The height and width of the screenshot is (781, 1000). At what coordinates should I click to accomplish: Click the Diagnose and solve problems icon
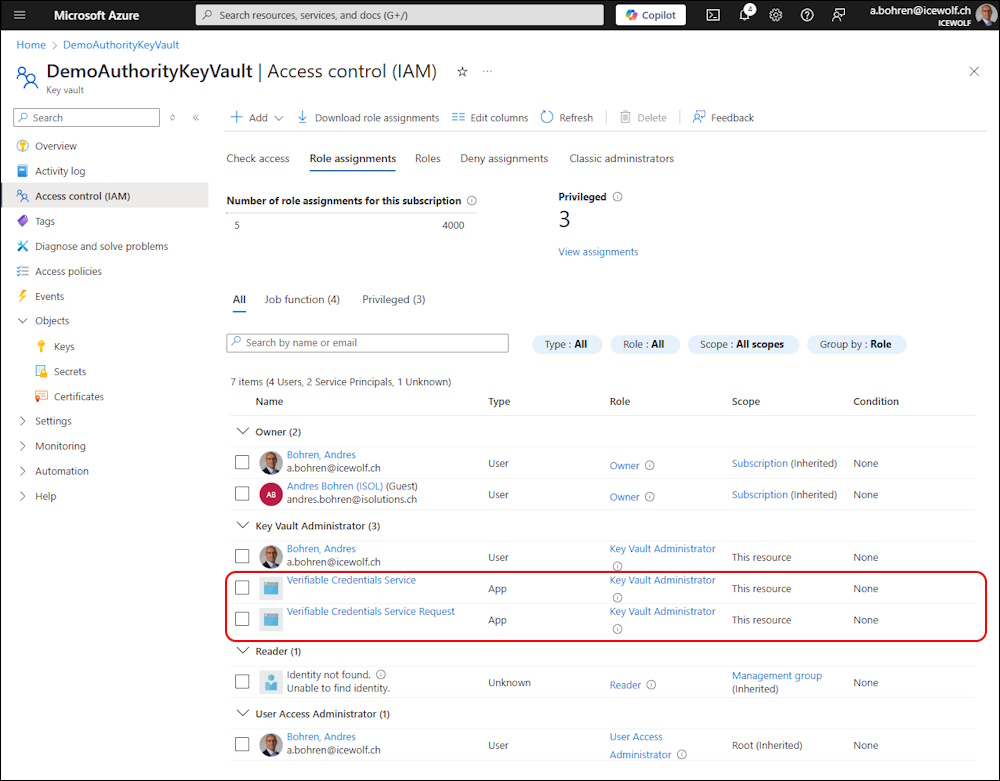point(23,246)
